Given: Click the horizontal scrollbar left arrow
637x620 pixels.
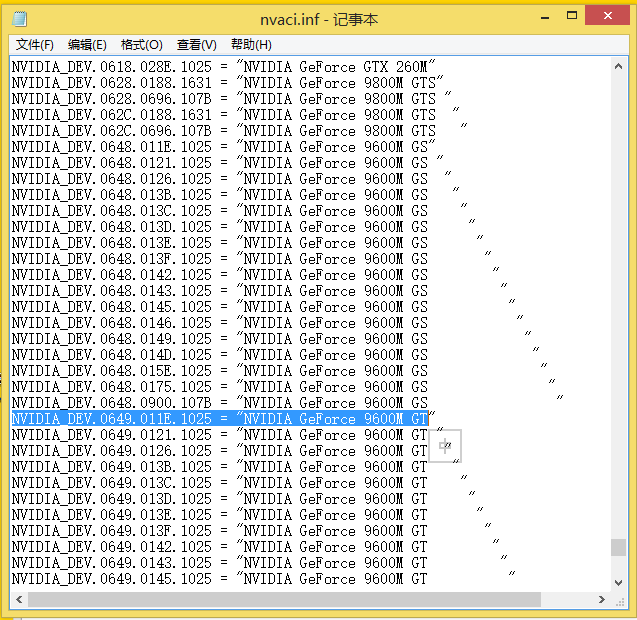Looking at the screenshot, I should (x=19, y=599).
